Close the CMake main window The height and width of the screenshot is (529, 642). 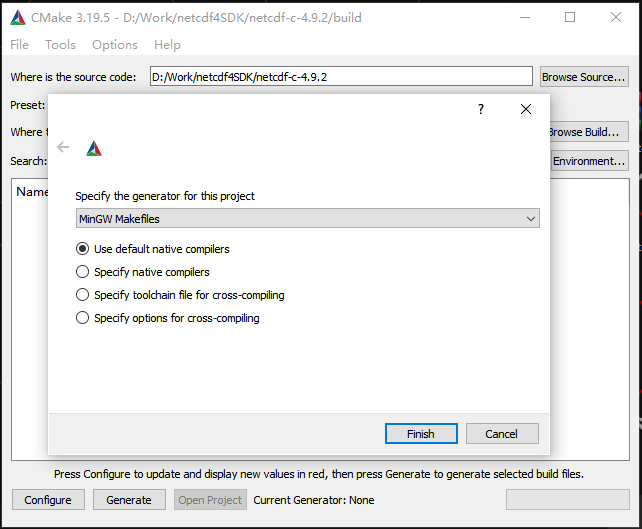(x=616, y=18)
